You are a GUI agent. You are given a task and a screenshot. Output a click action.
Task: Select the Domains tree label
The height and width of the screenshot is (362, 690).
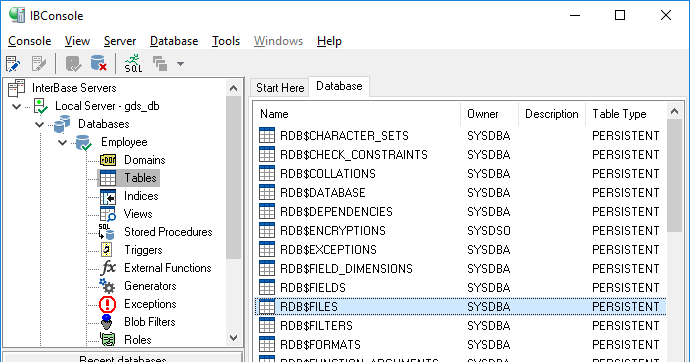(x=145, y=160)
